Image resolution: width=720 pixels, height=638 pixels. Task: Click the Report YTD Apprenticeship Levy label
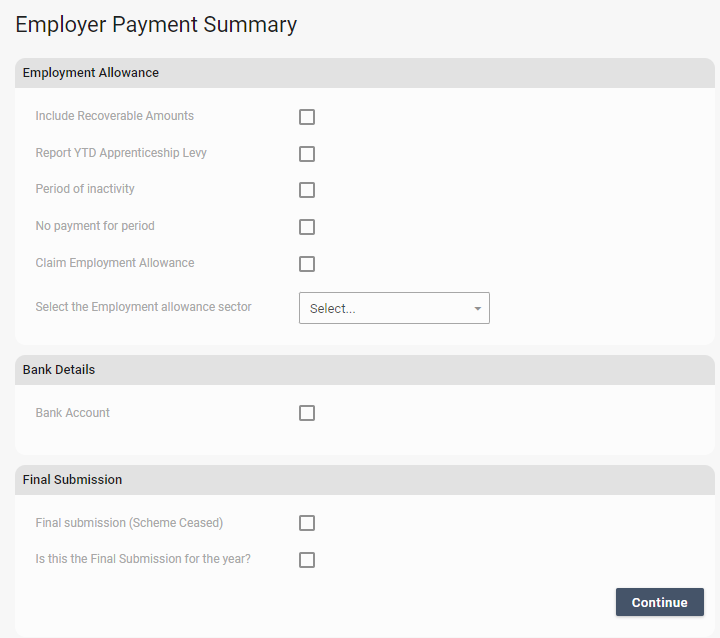coord(121,153)
